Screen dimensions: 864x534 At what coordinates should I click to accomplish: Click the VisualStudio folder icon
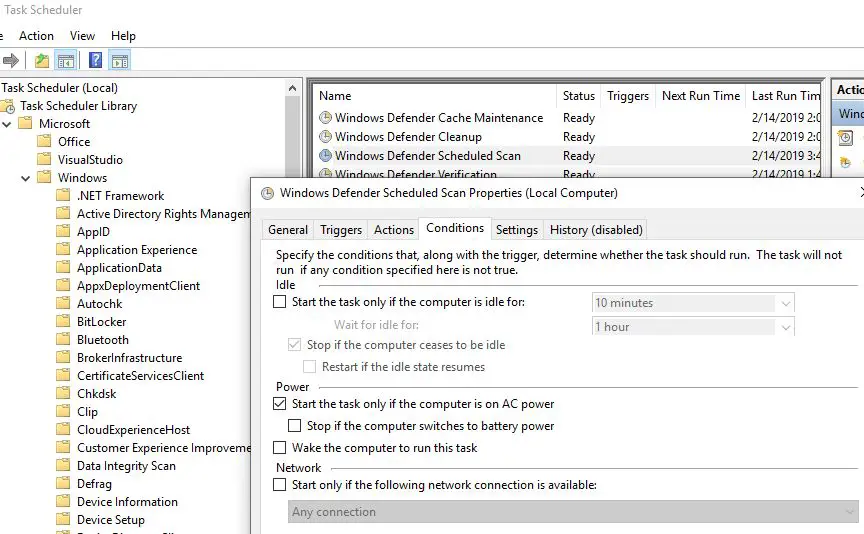[44, 159]
